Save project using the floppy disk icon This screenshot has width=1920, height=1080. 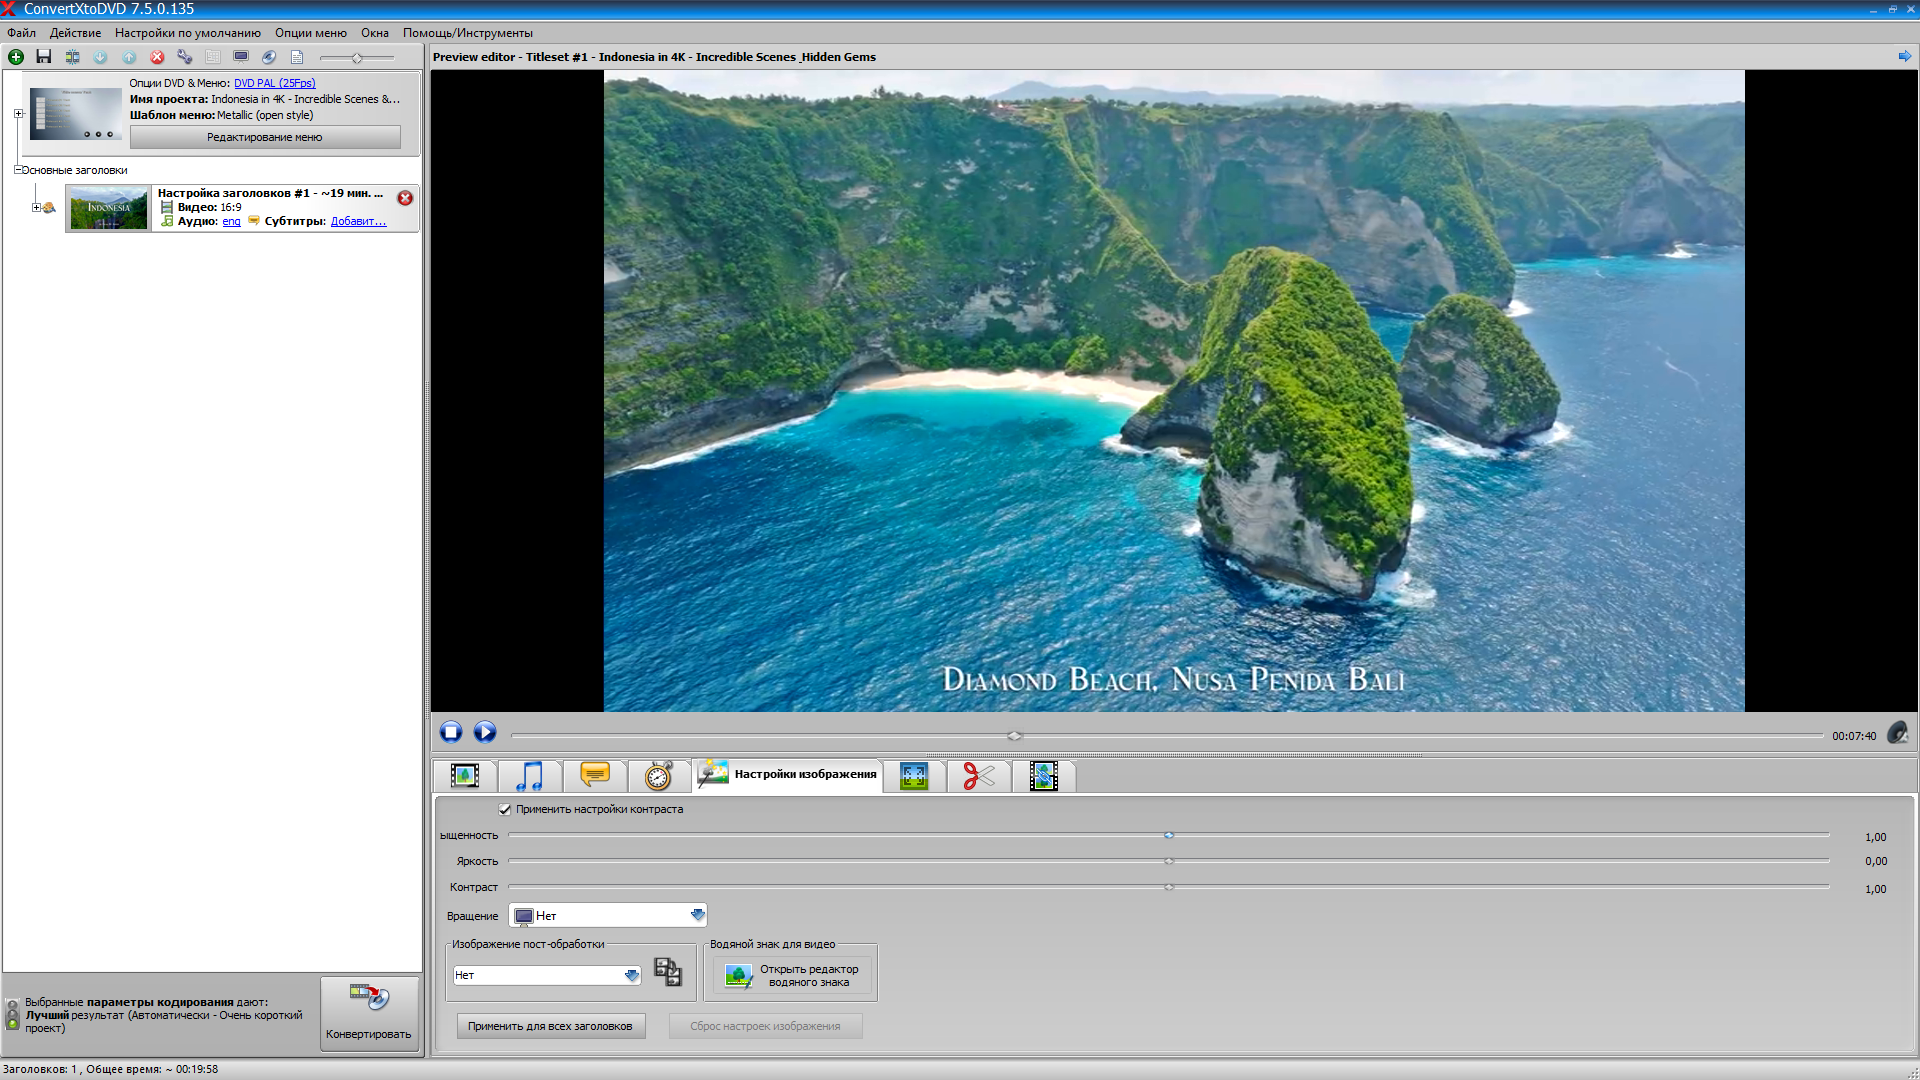(x=44, y=57)
